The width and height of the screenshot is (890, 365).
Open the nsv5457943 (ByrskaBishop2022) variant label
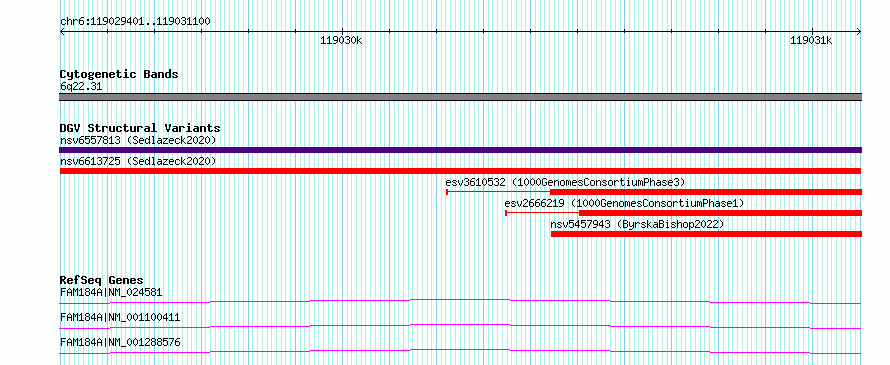tap(637, 224)
